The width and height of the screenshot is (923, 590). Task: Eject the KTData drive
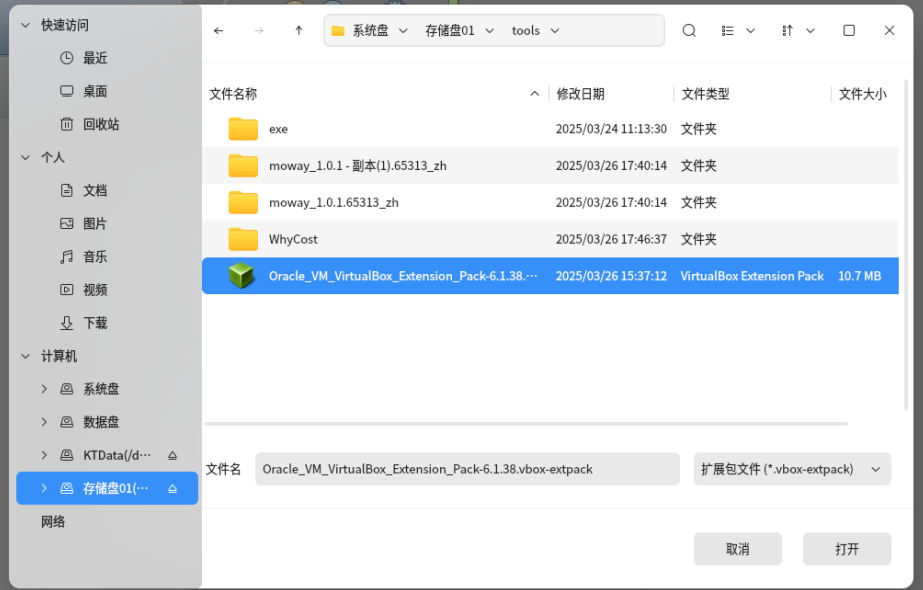pyautogui.click(x=172, y=455)
